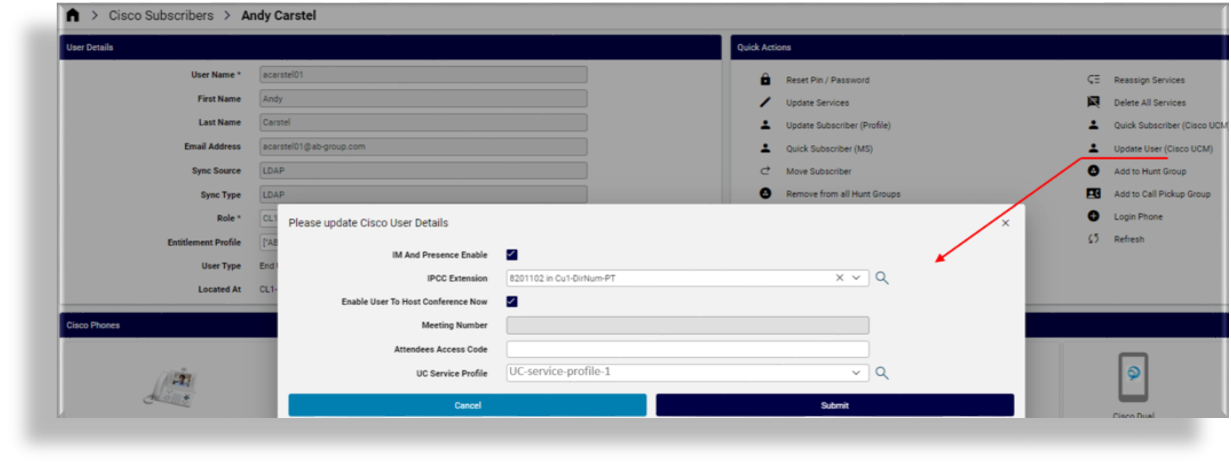The width and height of the screenshot is (1231, 469).
Task: Click the Move Subscriber arrow icon
Action: pyautogui.click(x=765, y=171)
